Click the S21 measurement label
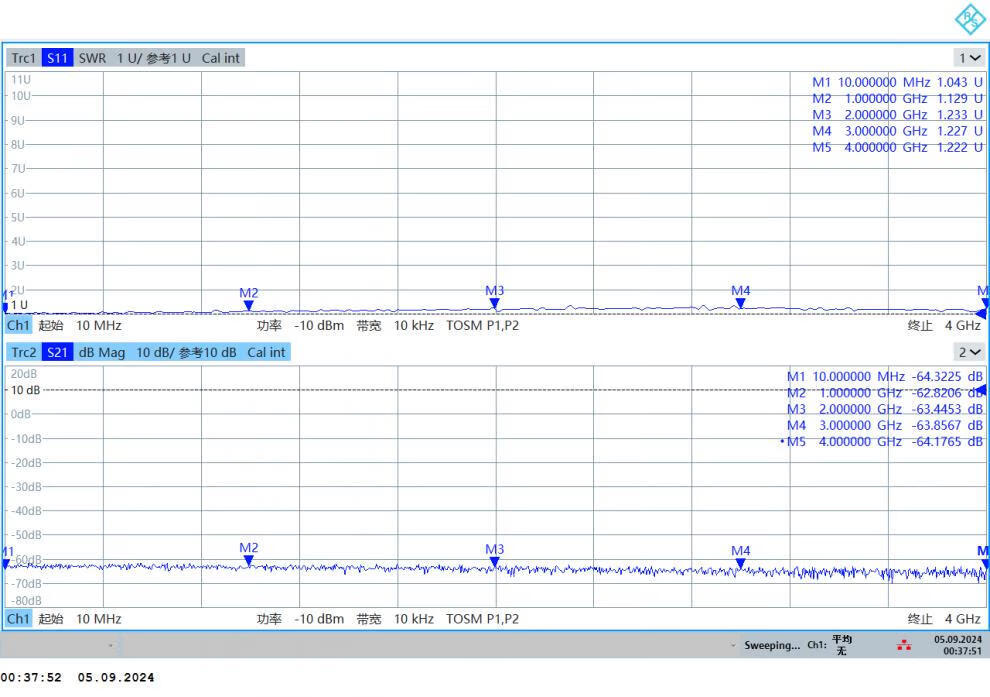The image size is (990, 697). coord(58,352)
